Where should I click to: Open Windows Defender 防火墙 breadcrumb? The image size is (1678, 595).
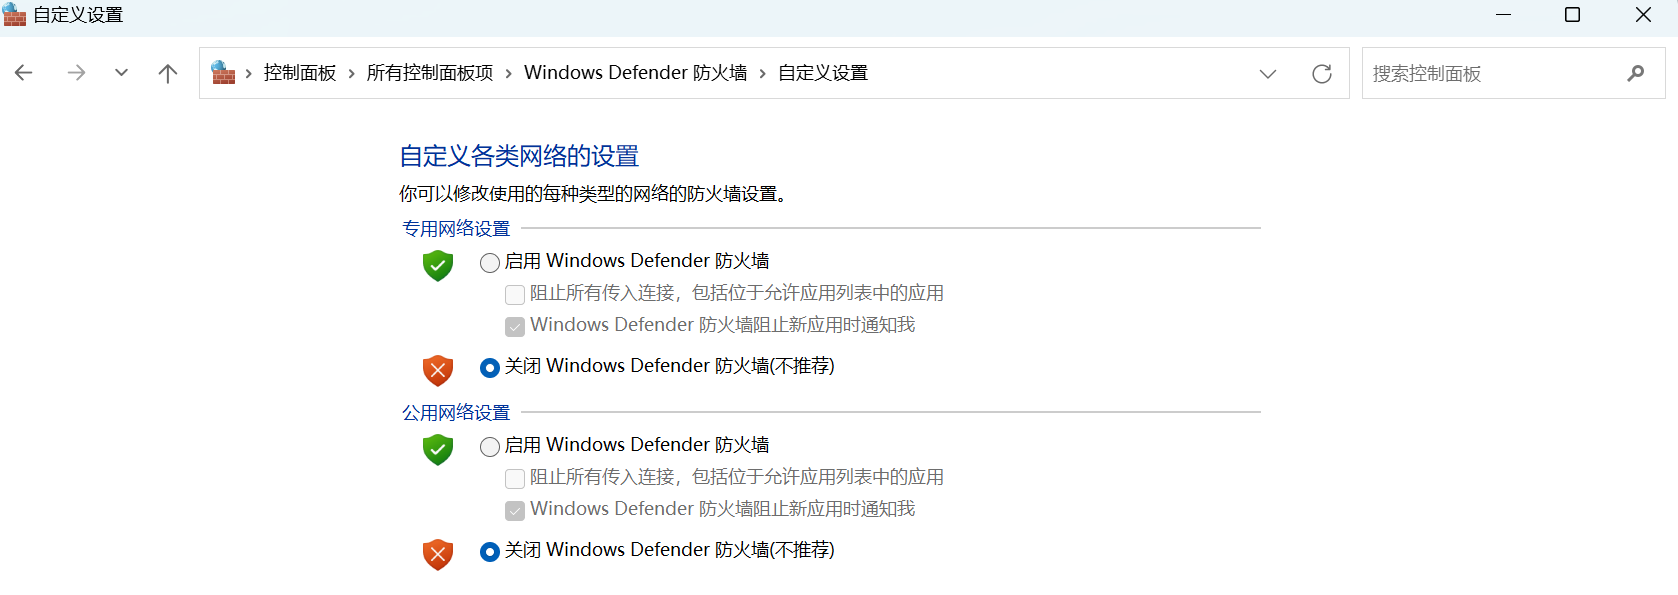click(x=636, y=73)
